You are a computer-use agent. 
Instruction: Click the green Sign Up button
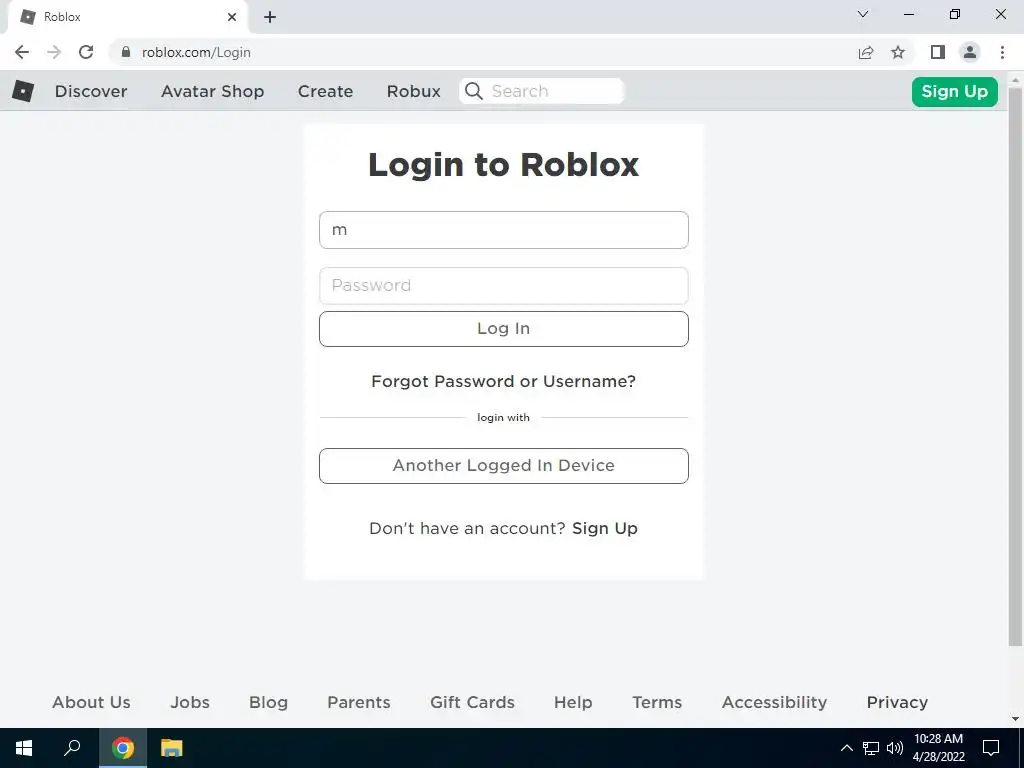(x=955, y=91)
